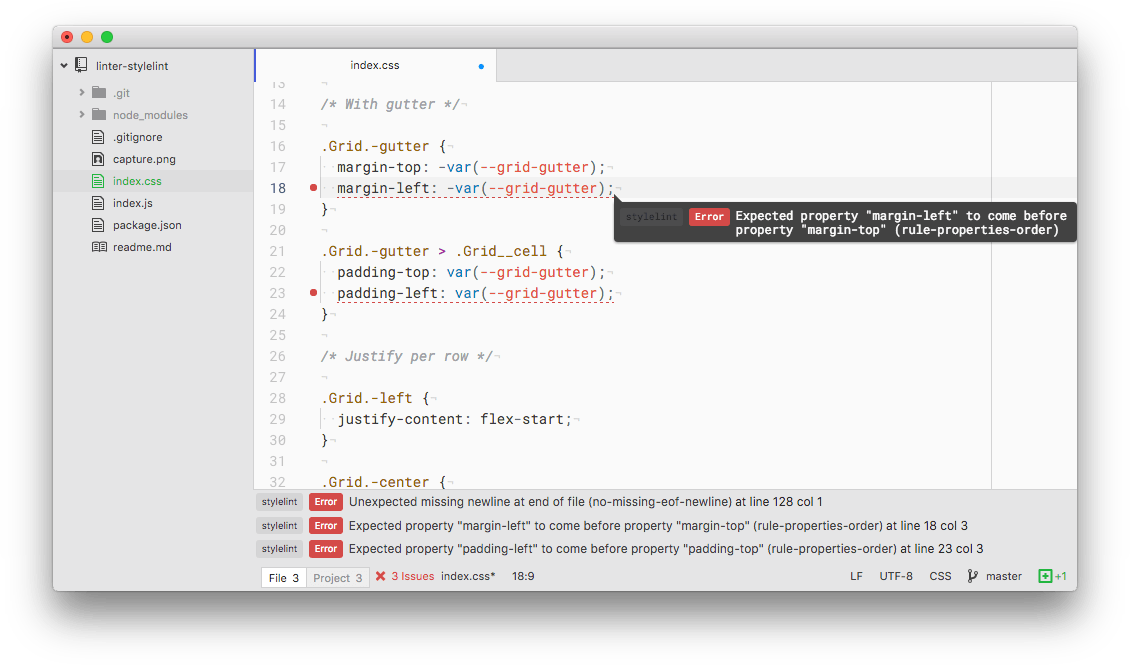Collapse the linter-stylelint project root

click(64, 64)
